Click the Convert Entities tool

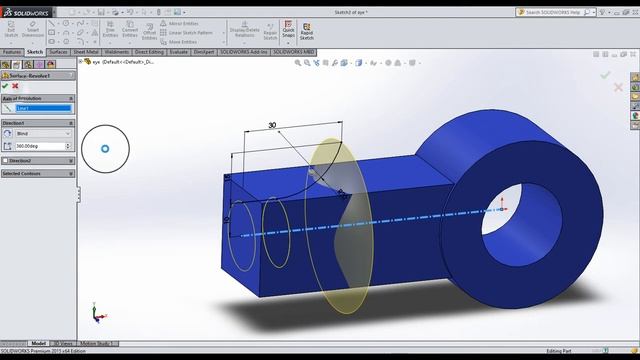coord(130,29)
